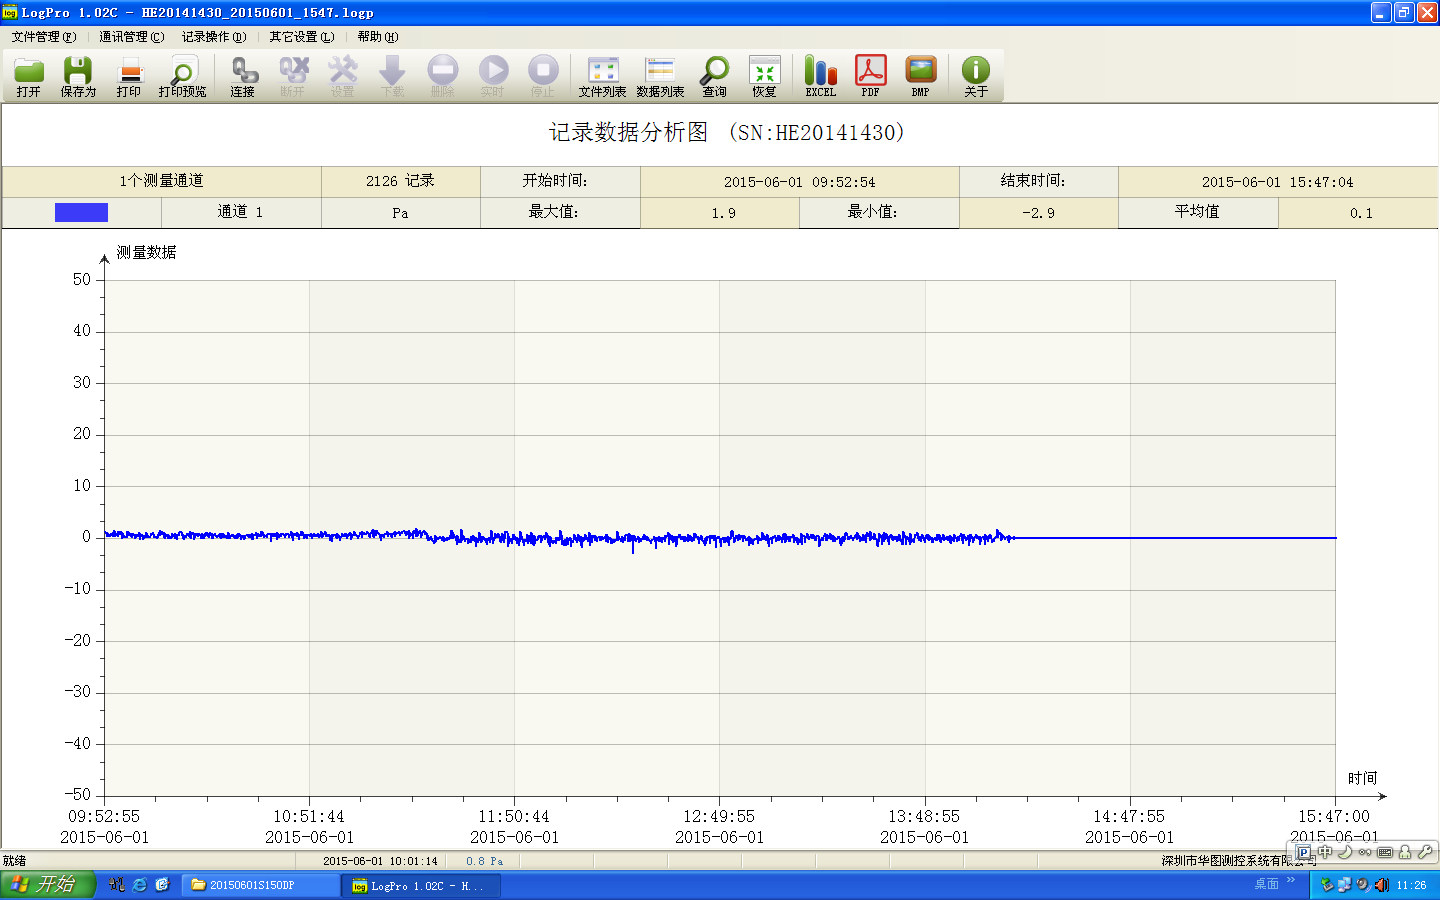Show the 数据列表 (Data List) table
The height and width of the screenshot is (900, 1440).
click(660, 76)
